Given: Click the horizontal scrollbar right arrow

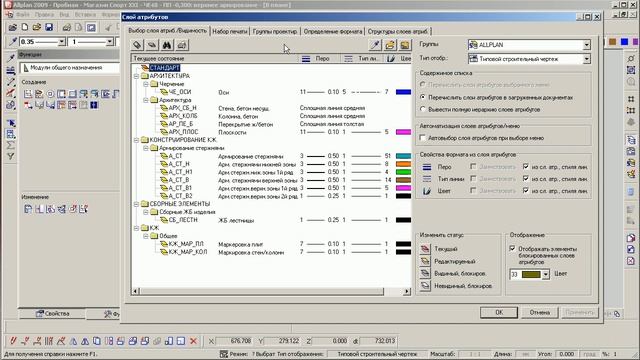Looking at the screenshot, I should 407,291.
